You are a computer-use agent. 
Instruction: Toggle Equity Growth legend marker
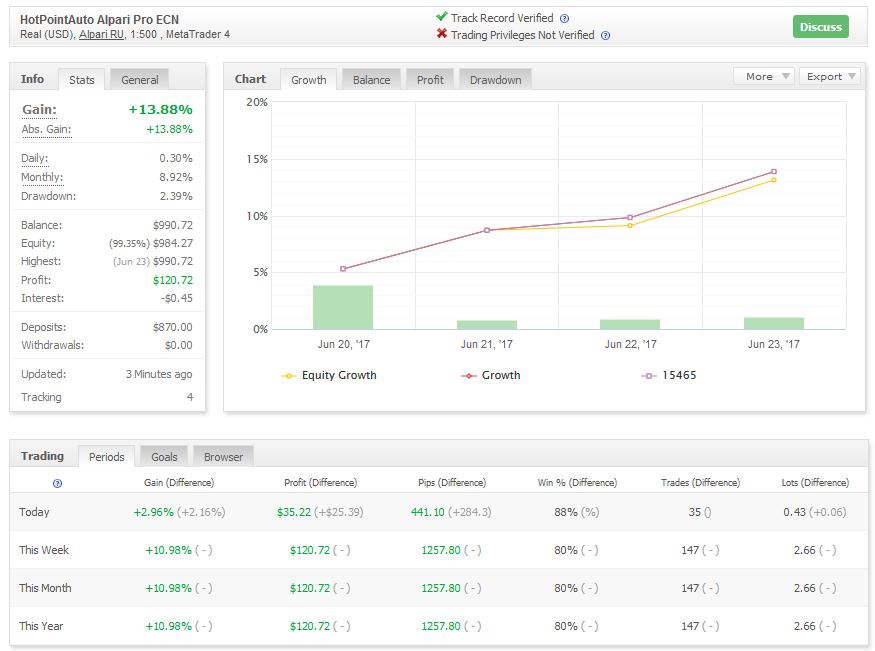289,376
